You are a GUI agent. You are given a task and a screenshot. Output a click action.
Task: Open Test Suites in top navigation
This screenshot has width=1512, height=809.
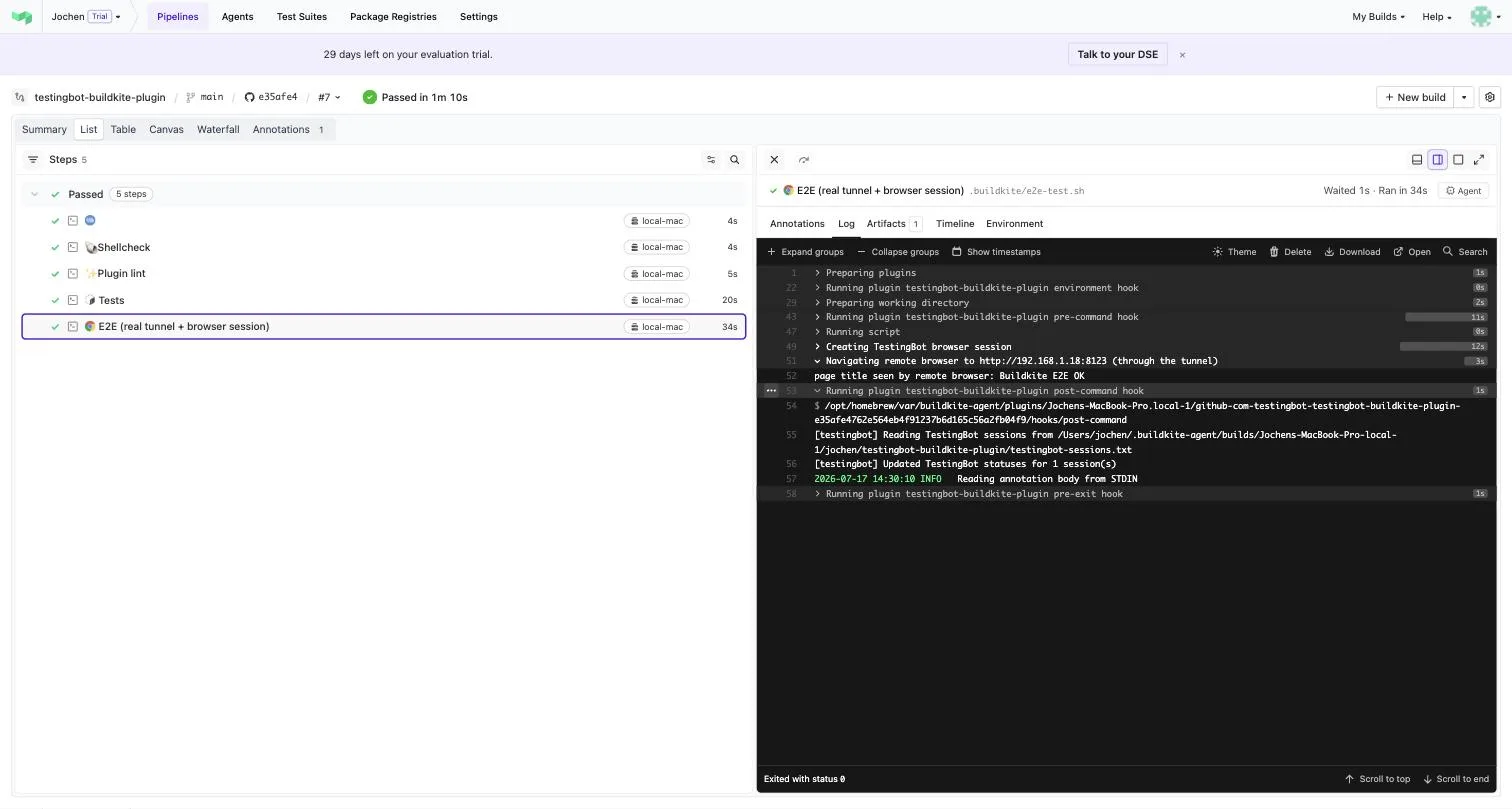pyautogui.click(x=301, y=17)
